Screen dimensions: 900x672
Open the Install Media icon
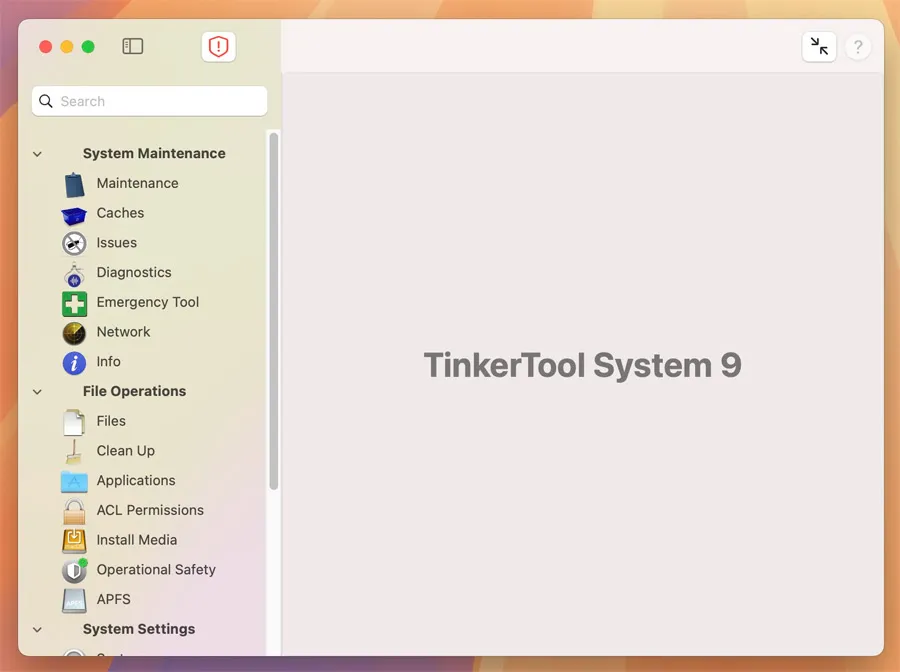(x=75, y=540)
